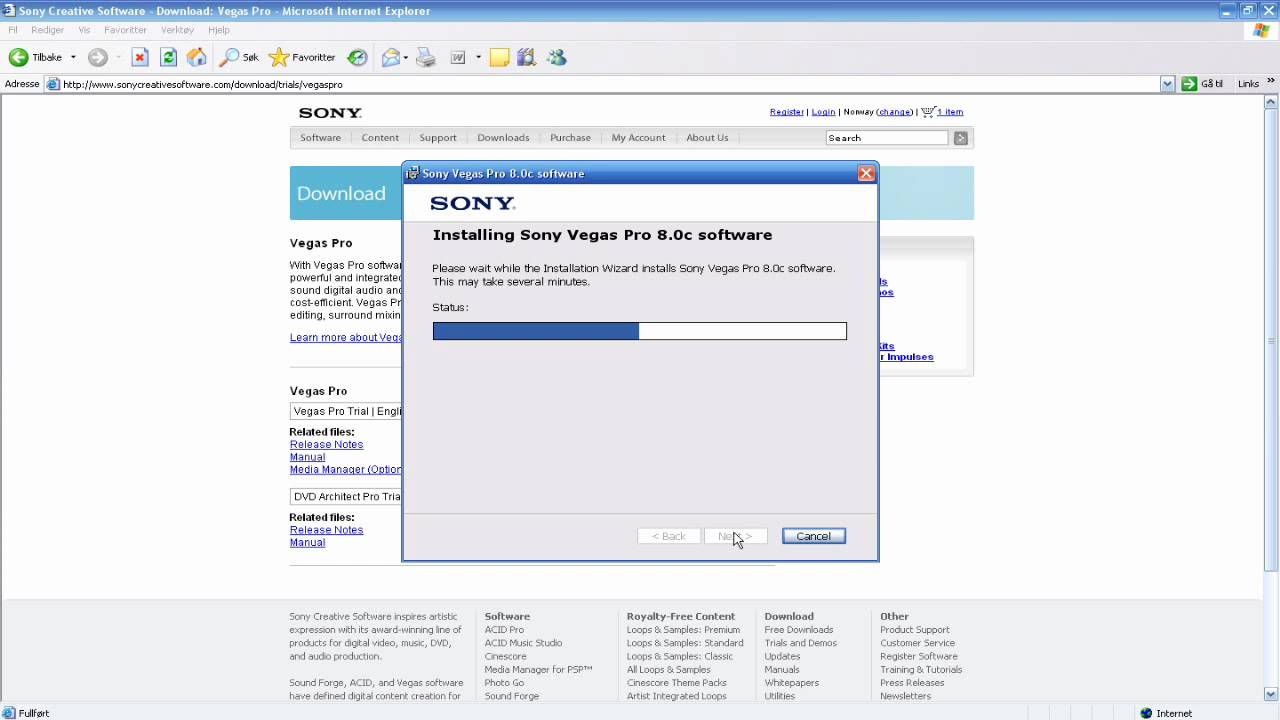
Task: Click the Internet zone status bar icon
Action: coord(1146,713)
